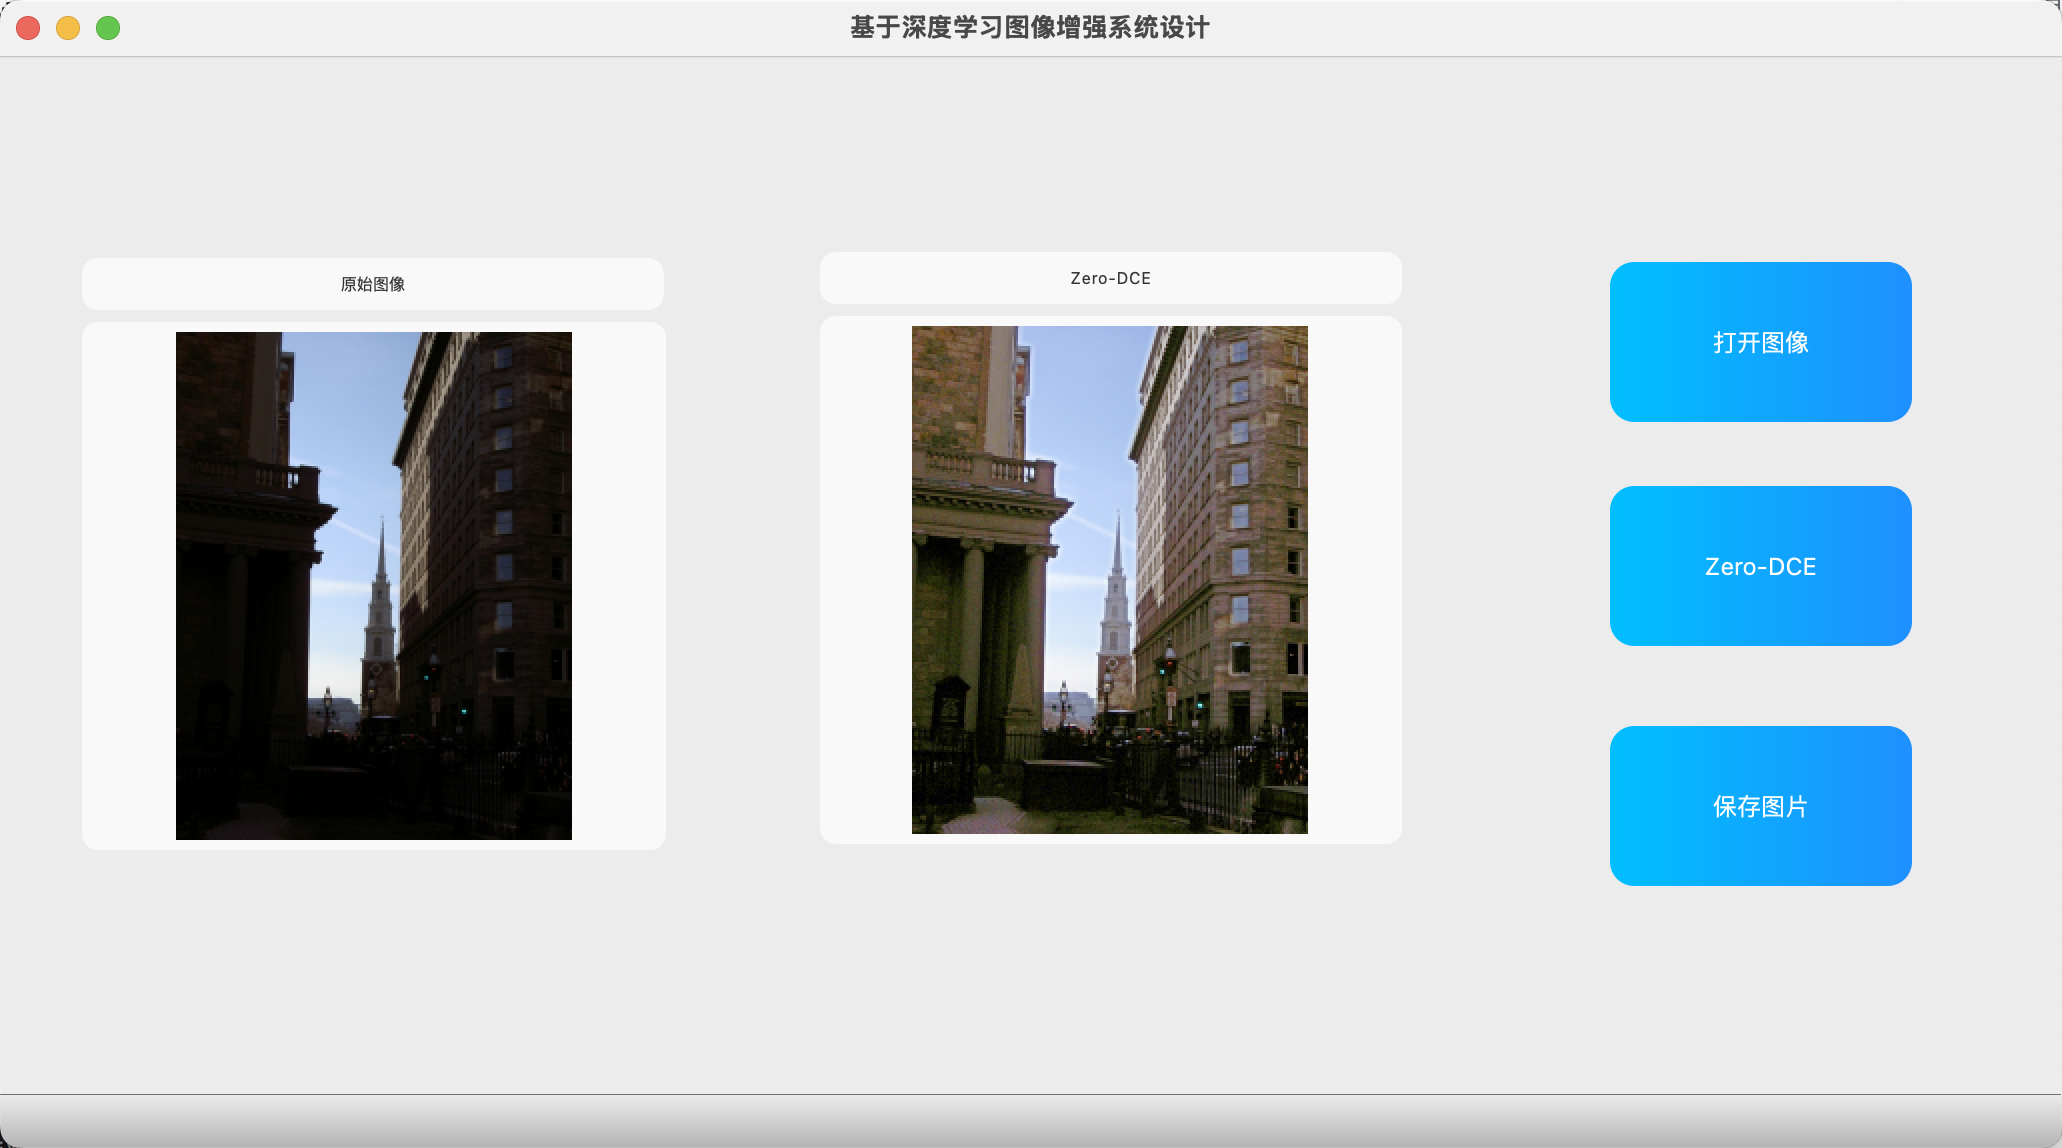Click the Zero-DCE header label above result

click(1110, 278)
